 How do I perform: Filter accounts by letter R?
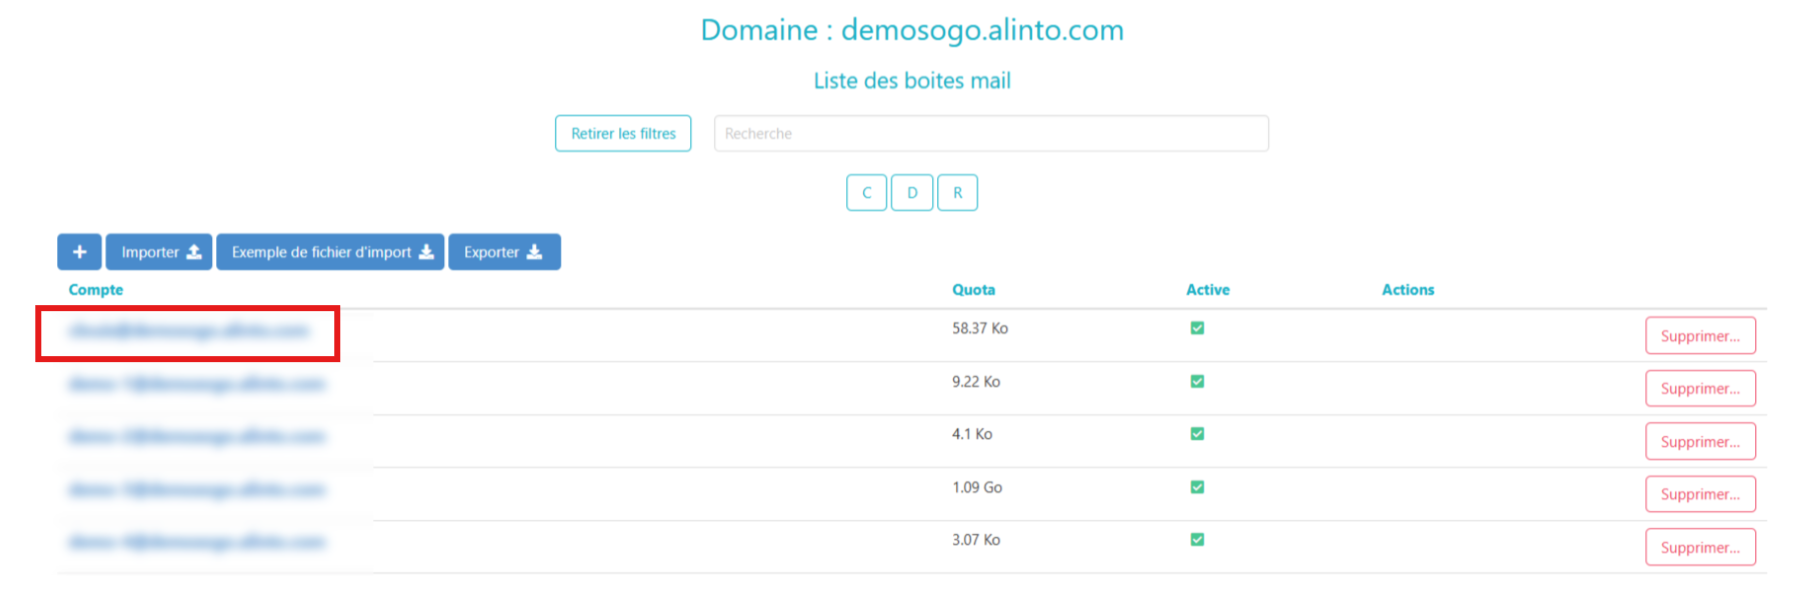coord(957,193)
